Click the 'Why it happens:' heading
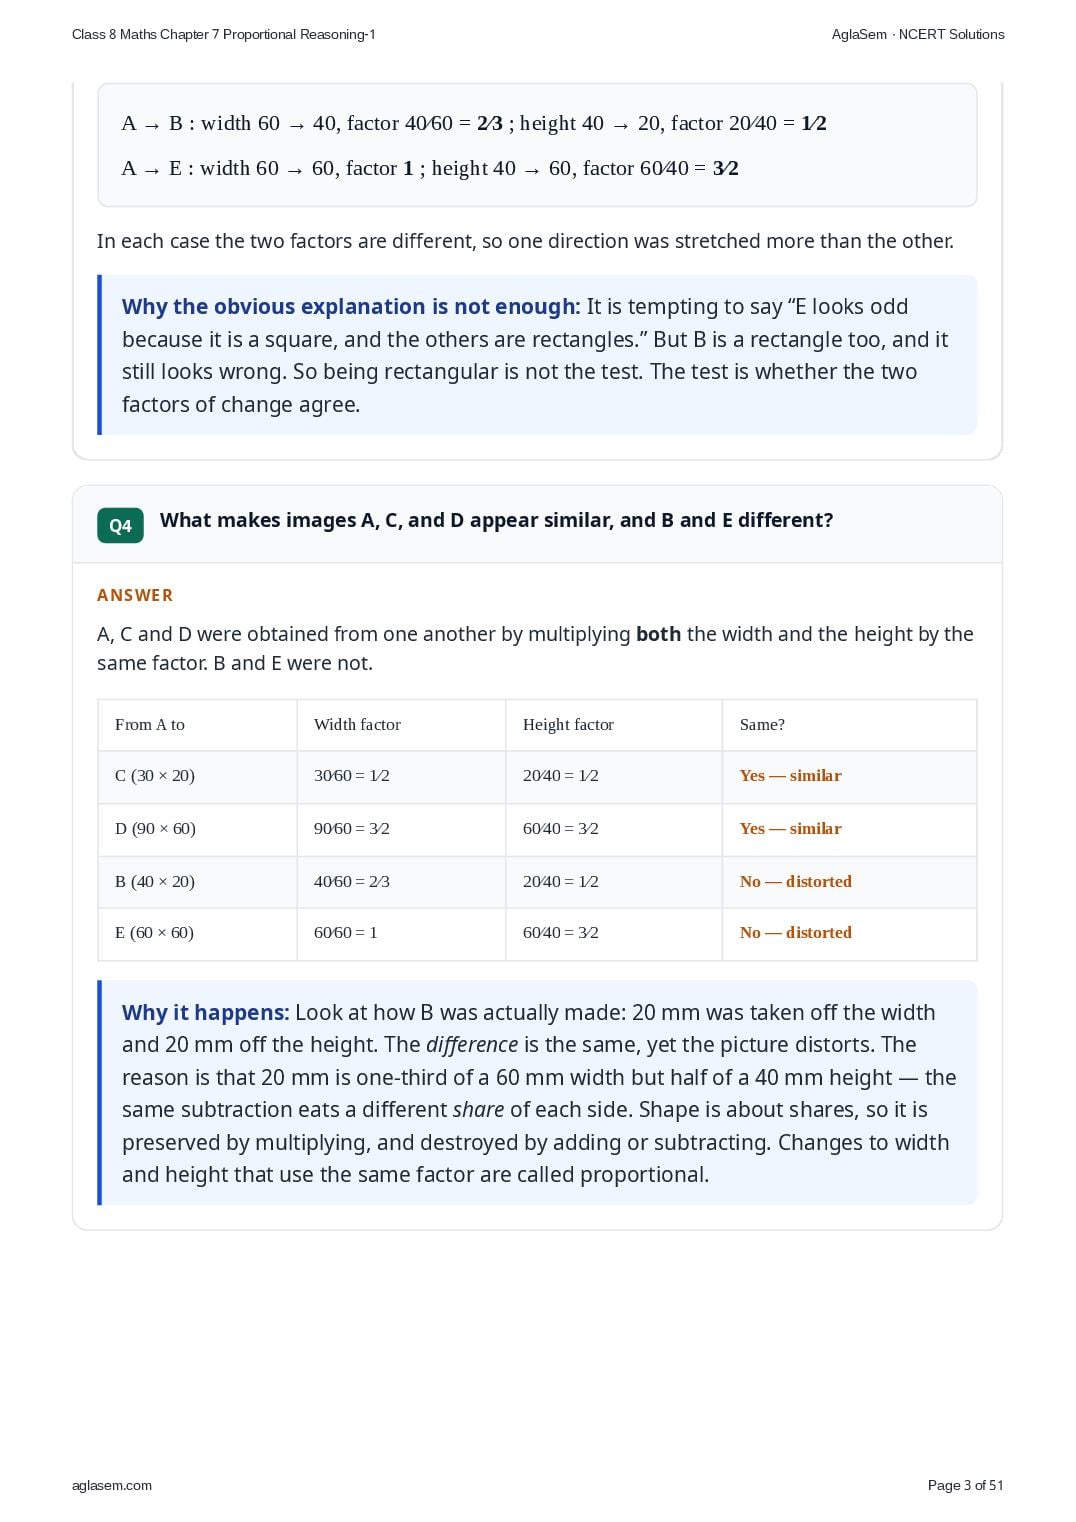Image resolution: width=1076 pixels, height=1522 pixels. click(205, 1012)
